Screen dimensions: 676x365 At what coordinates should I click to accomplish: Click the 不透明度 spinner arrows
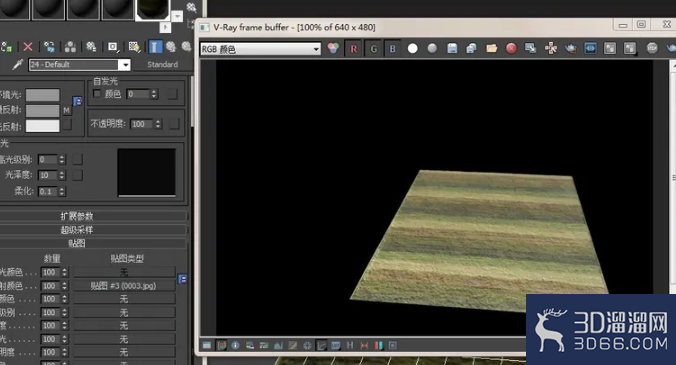[158, 124]
